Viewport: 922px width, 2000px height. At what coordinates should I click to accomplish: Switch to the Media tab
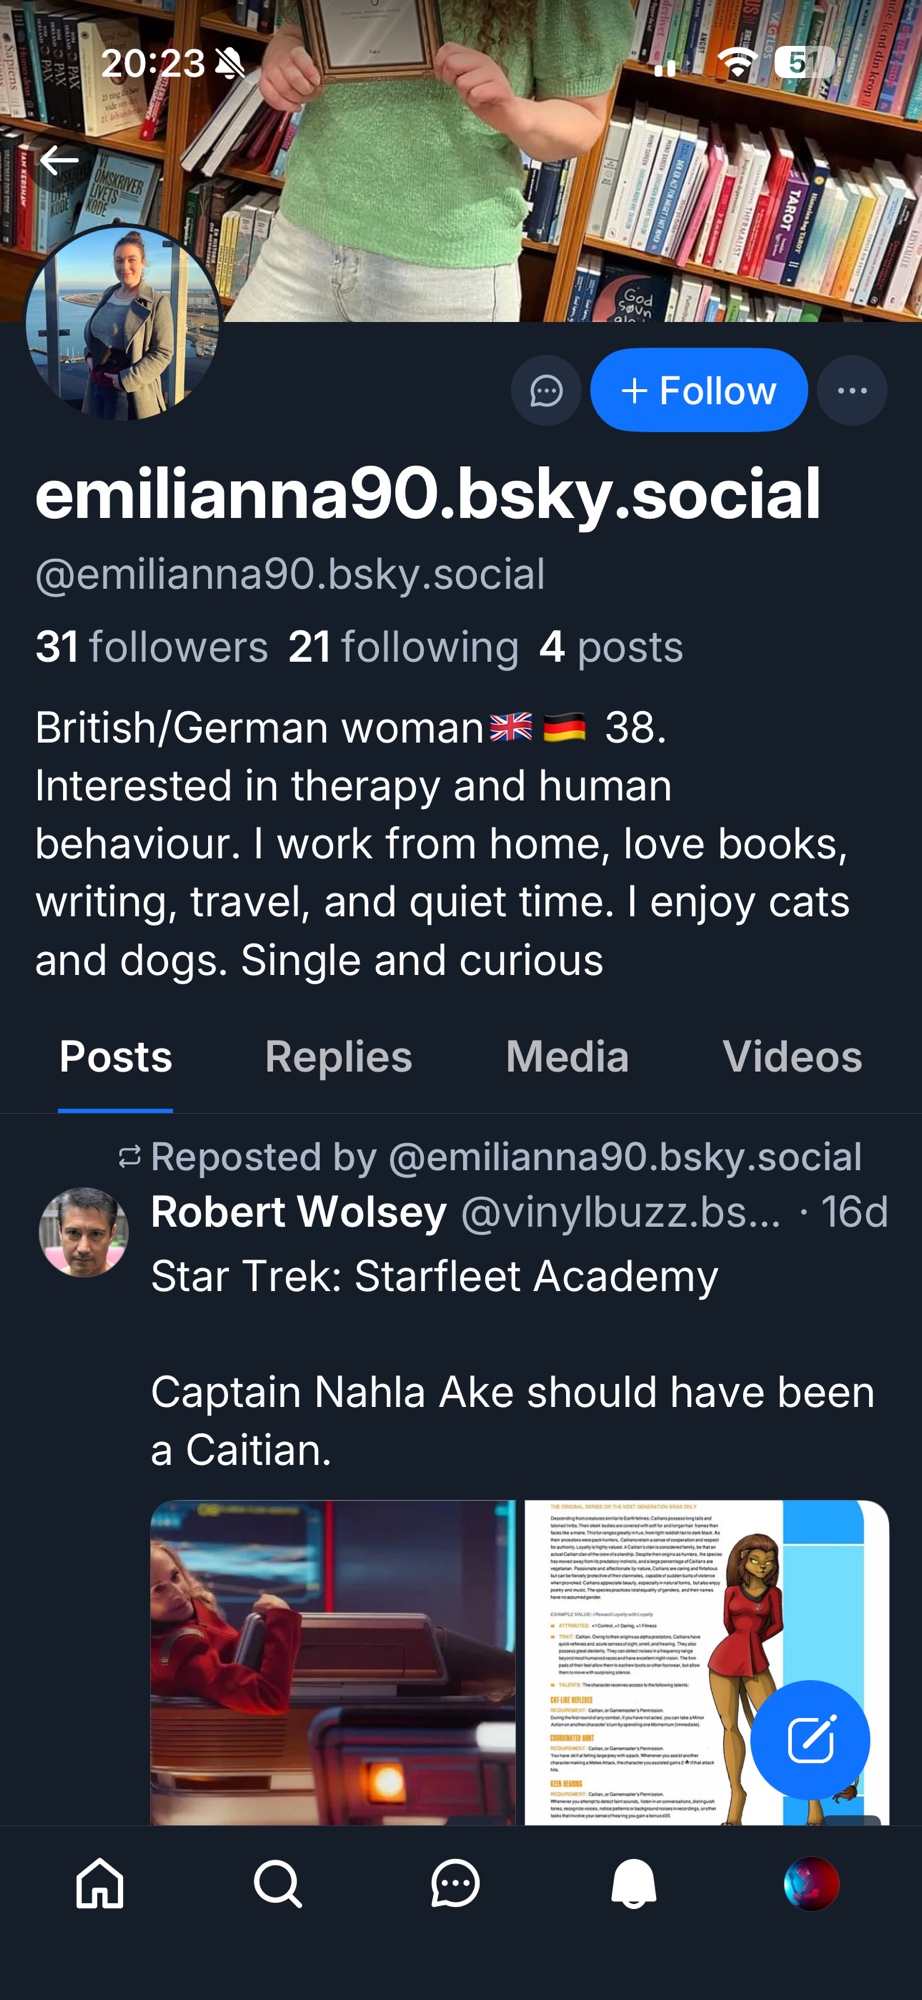point(567,1057)
